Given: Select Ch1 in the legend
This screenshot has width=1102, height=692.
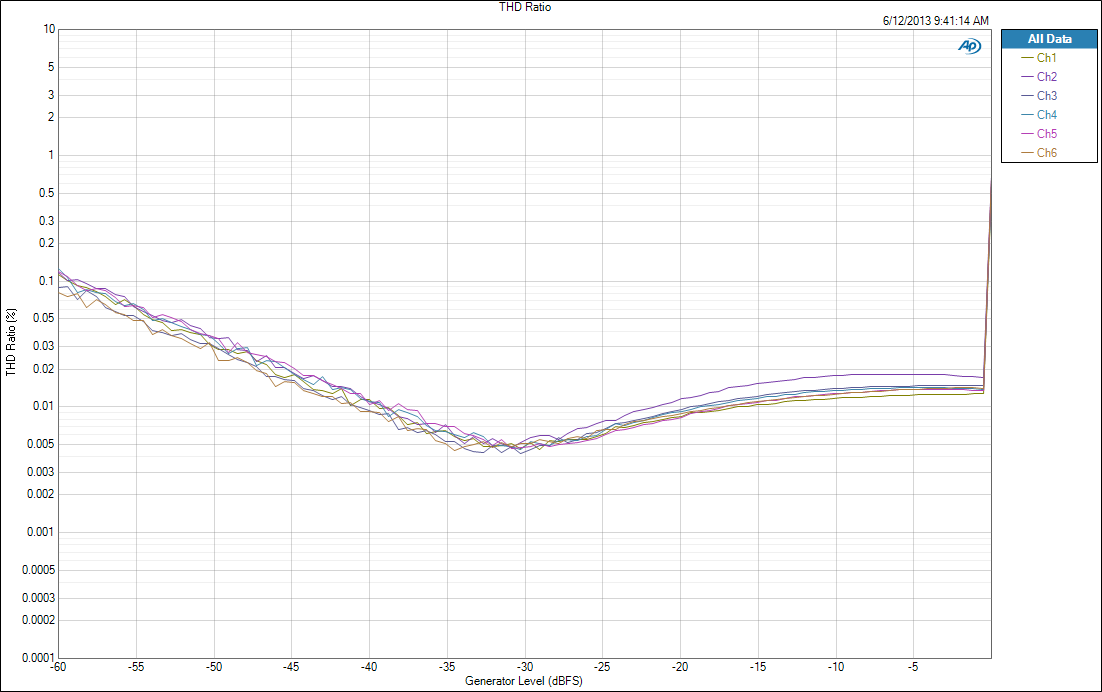Looking at the screenshot, I should pyautogui.click(x=1039, y=58).
